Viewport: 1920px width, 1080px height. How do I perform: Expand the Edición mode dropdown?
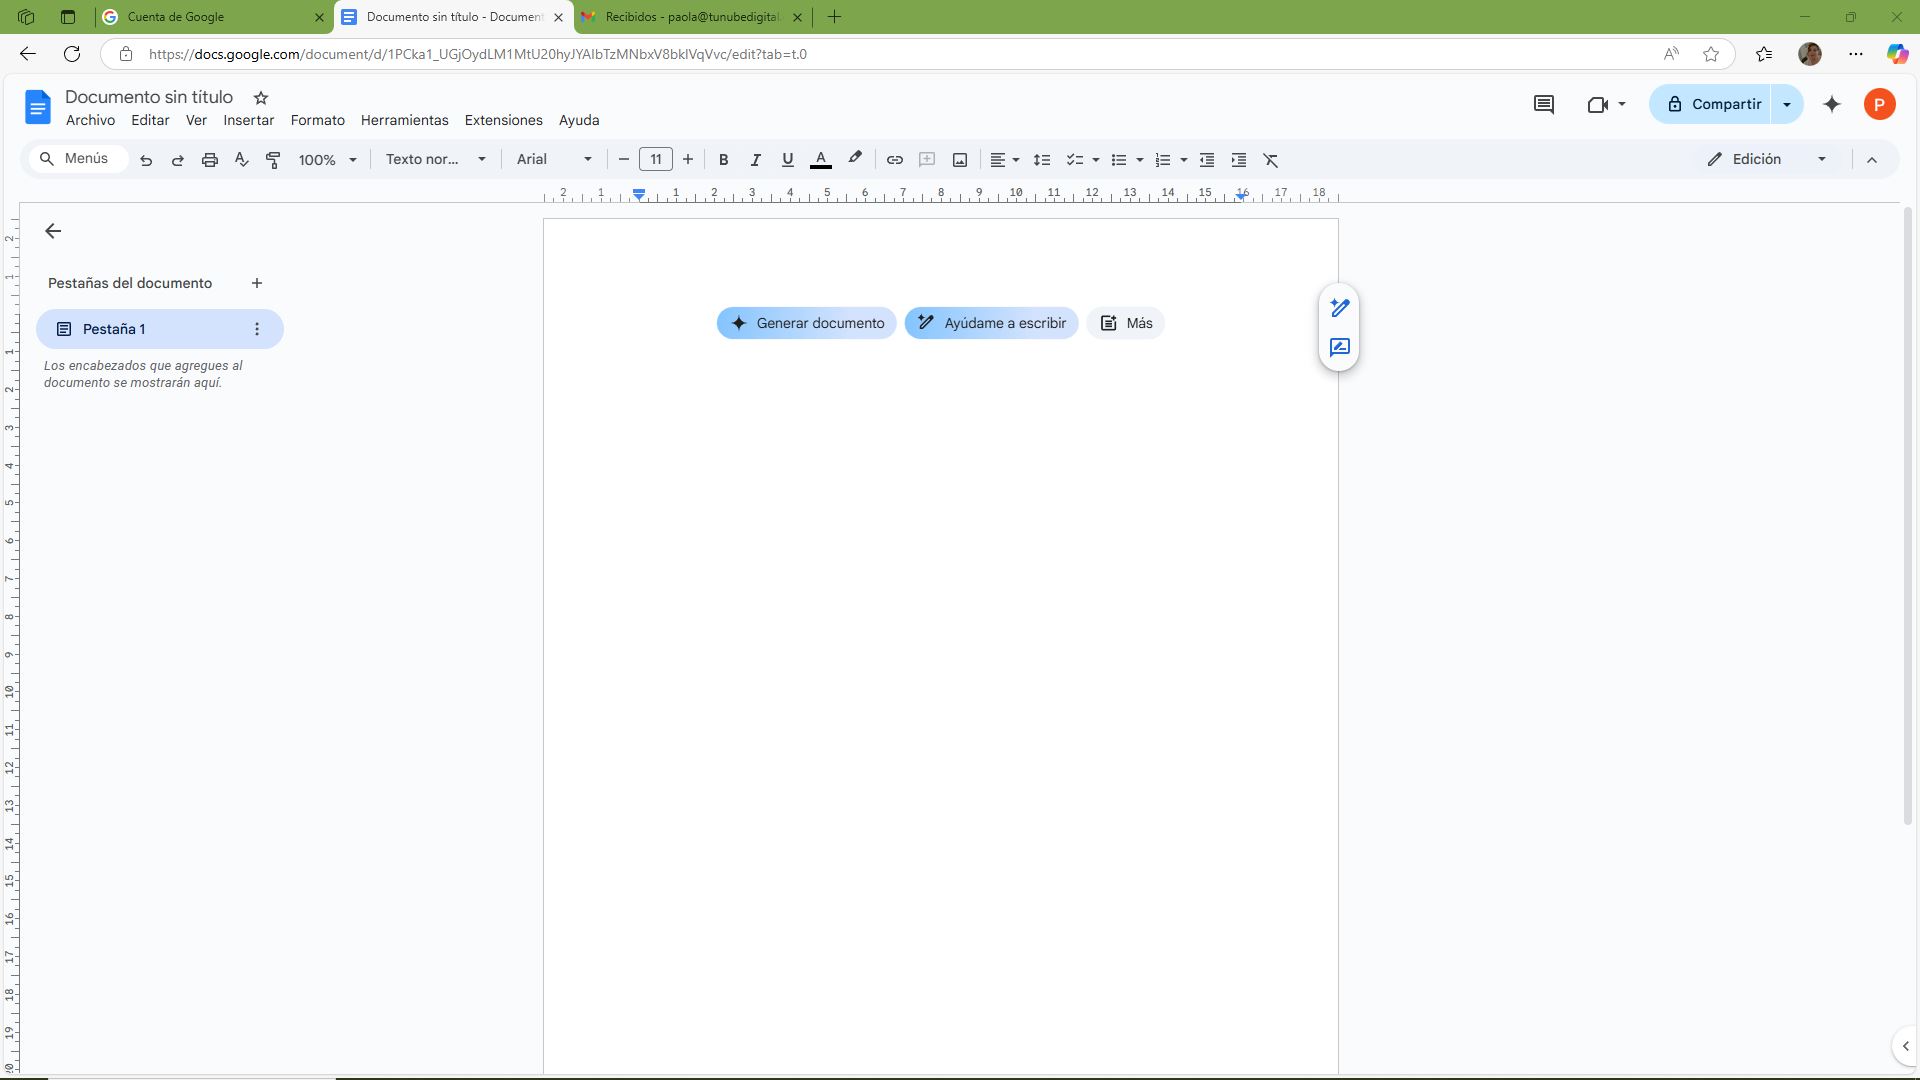1821,160
